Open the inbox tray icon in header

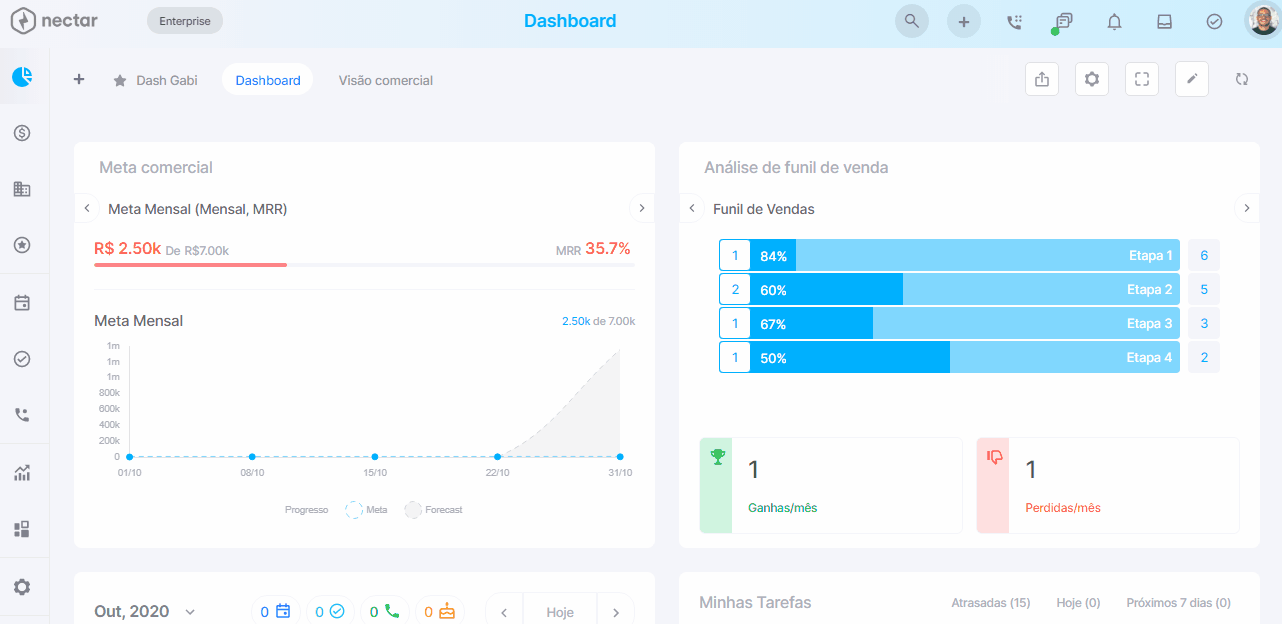pyautogui.click(x=1164, y=21)
